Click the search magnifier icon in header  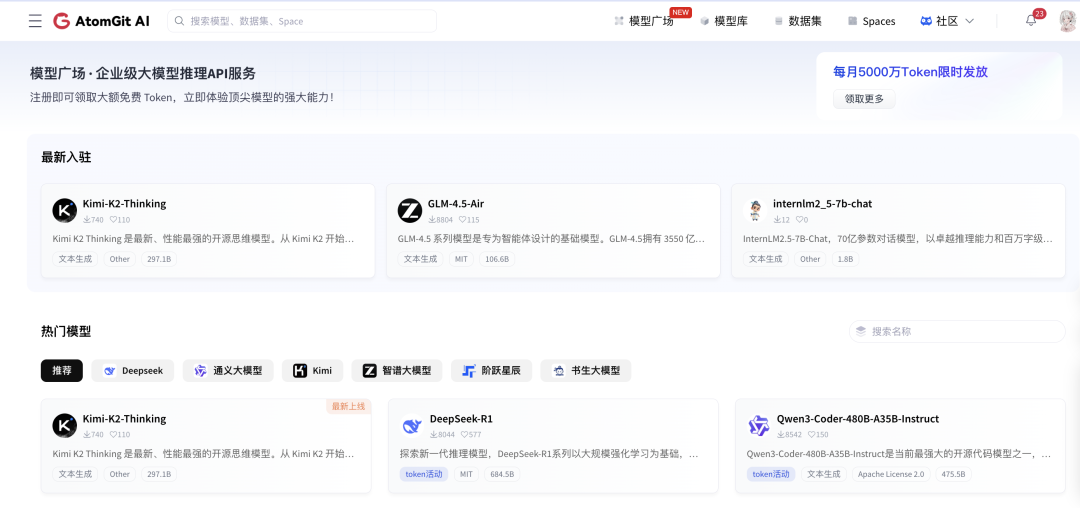(179, 21)
